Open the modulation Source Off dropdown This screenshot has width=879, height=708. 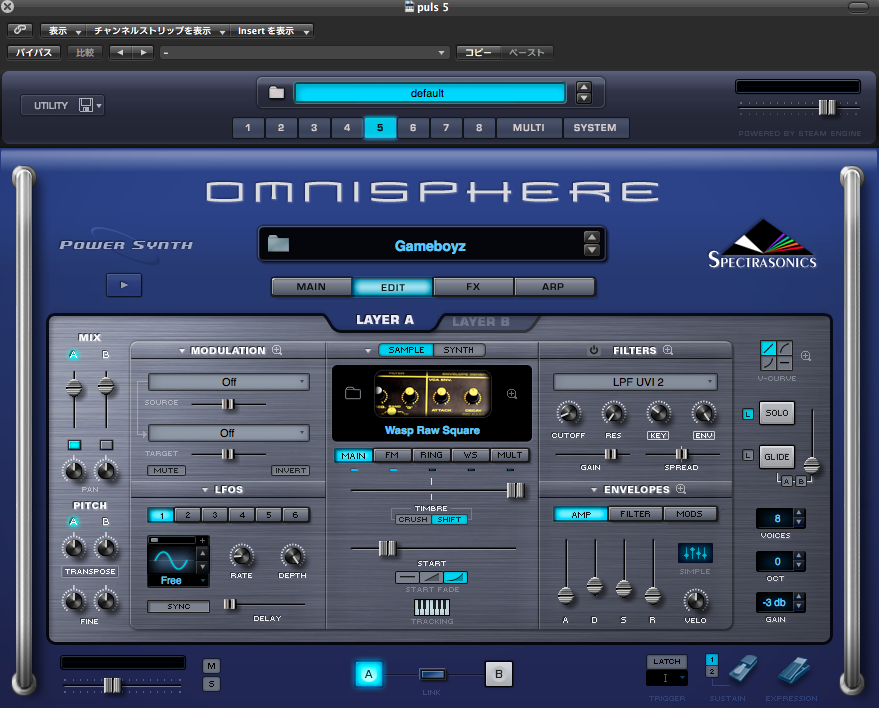pos(229,382)
